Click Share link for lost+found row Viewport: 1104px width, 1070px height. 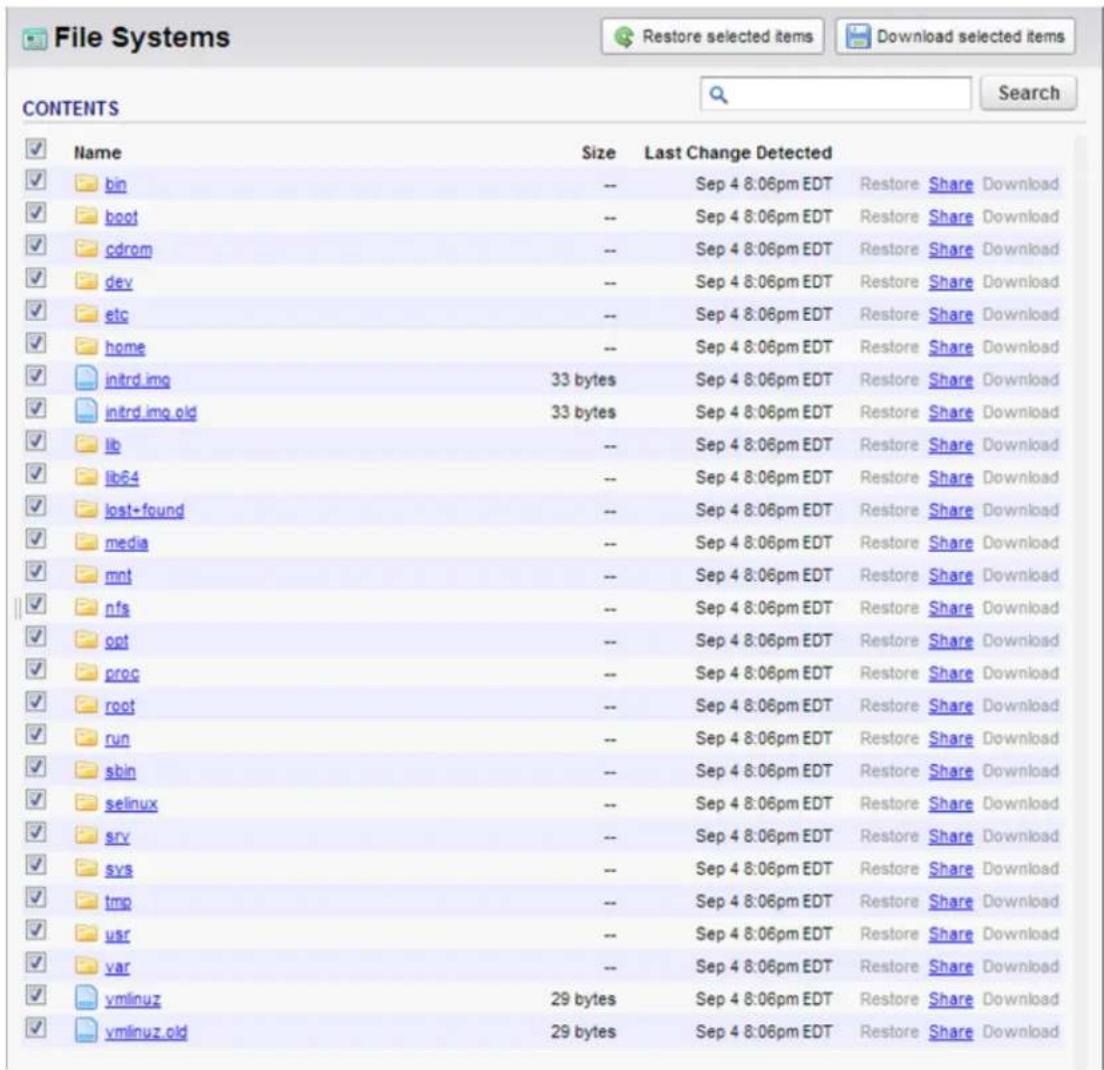coord(951,510)
